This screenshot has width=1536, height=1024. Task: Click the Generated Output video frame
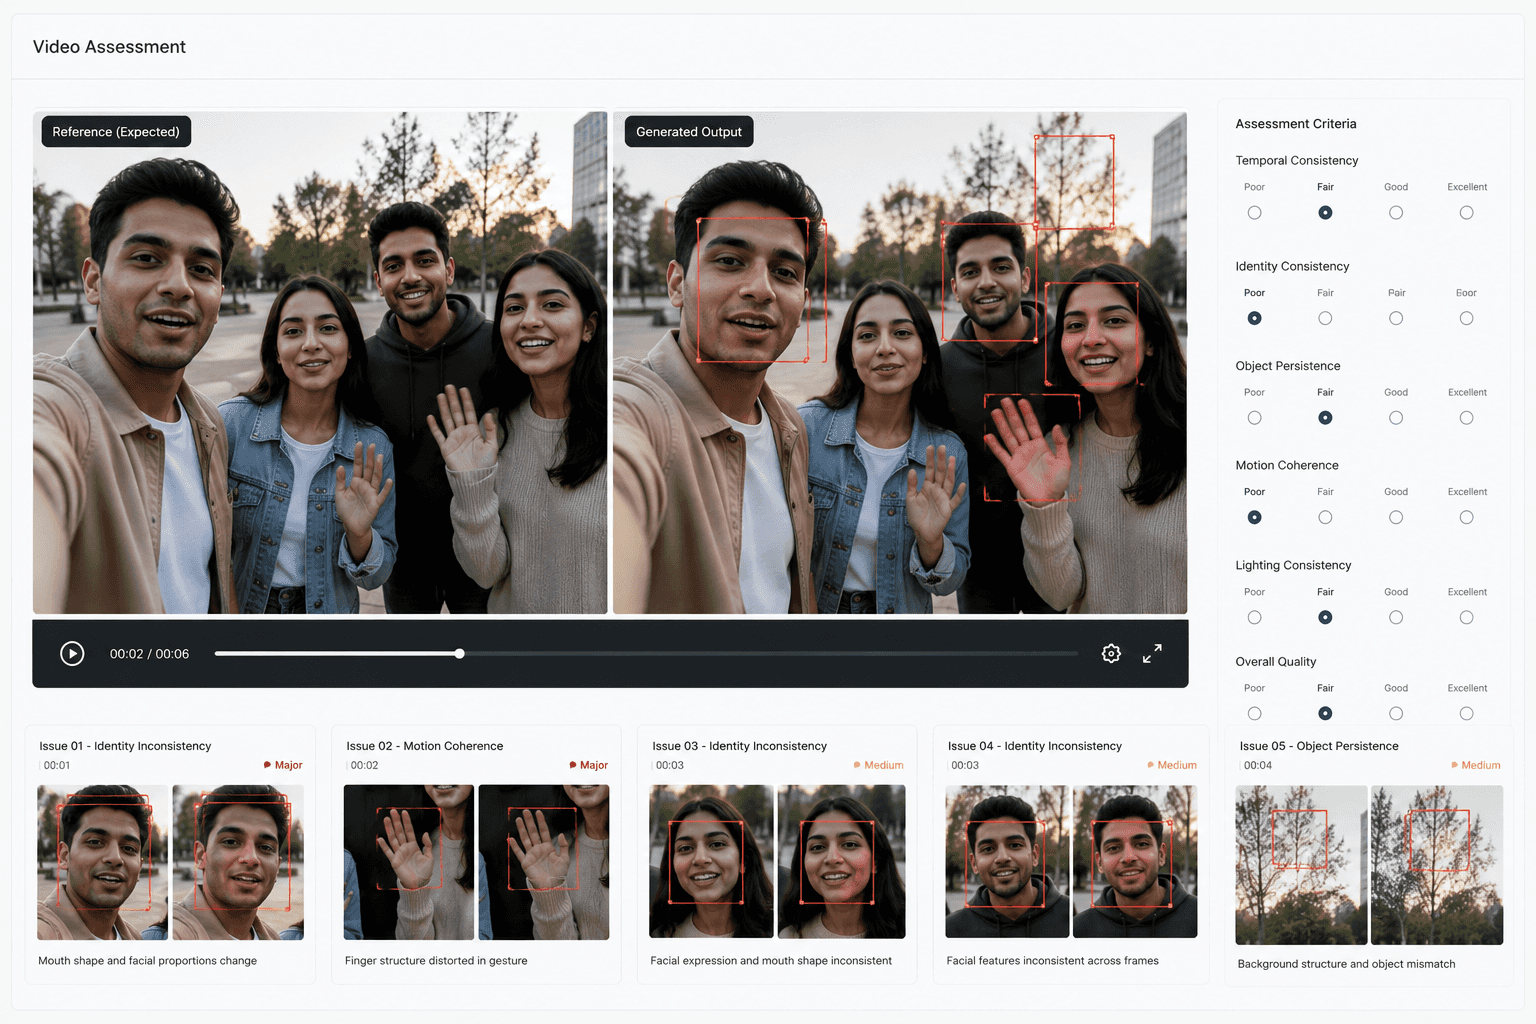click(x=900, y=362)
